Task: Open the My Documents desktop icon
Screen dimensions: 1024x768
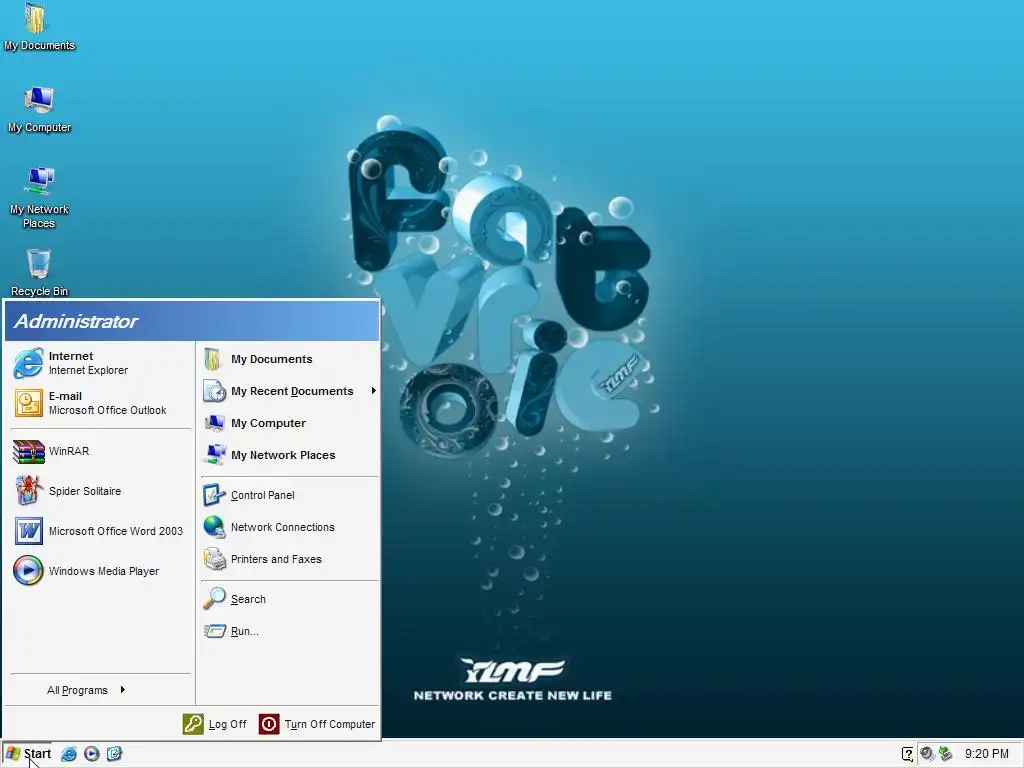Action: coord(39,27)
